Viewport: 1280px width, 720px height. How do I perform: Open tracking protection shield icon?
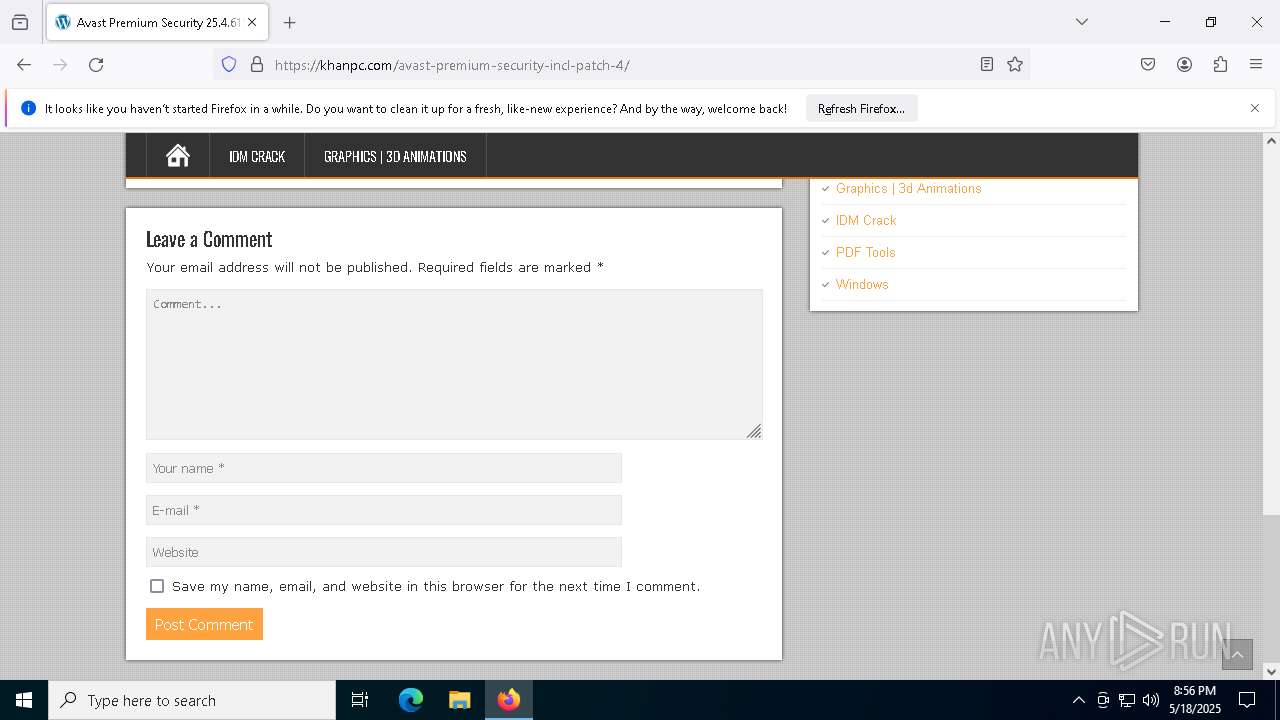tap(229, 64)
